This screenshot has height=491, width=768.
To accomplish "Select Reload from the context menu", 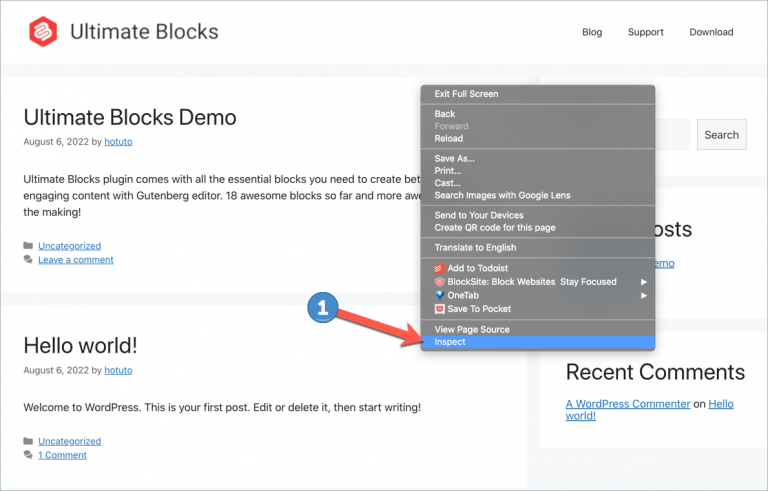I will [448, 139].
